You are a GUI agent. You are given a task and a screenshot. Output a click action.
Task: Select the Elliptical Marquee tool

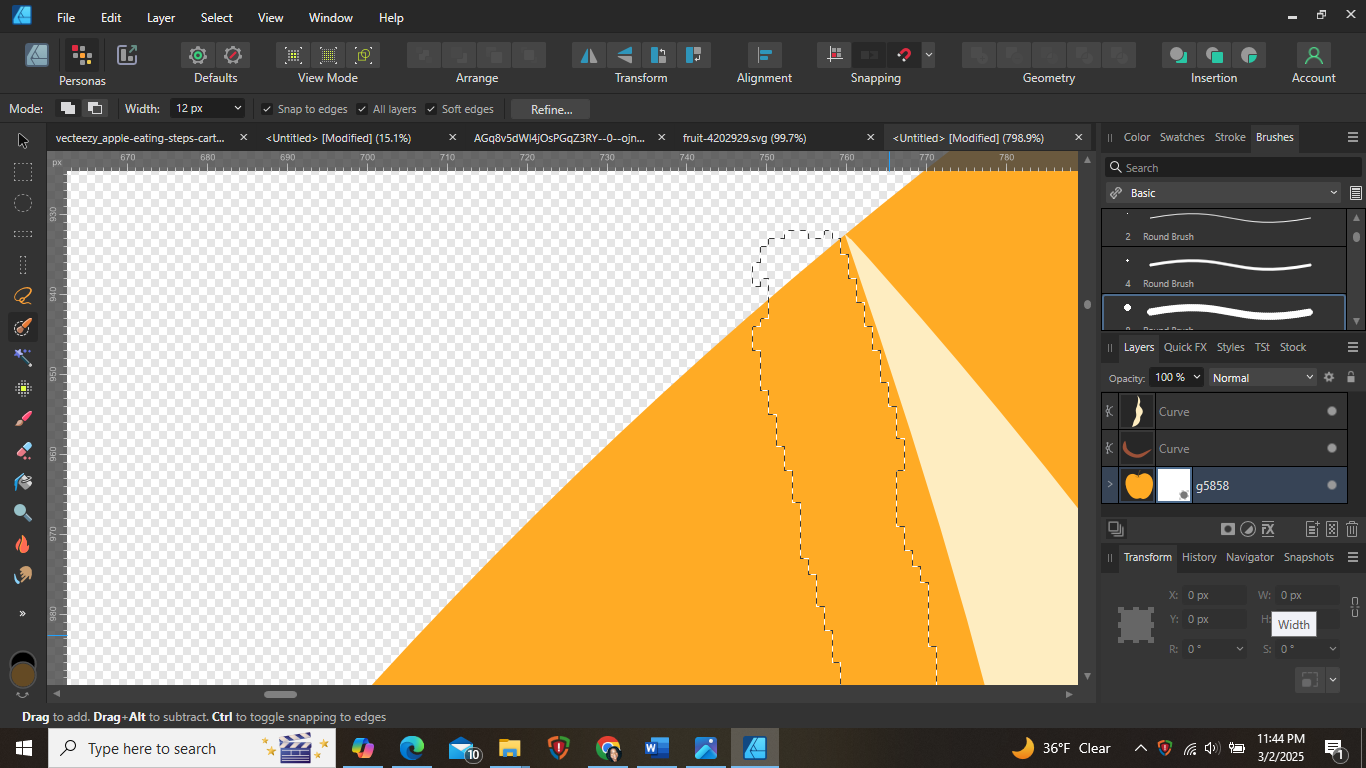click(x=23, y=203)
